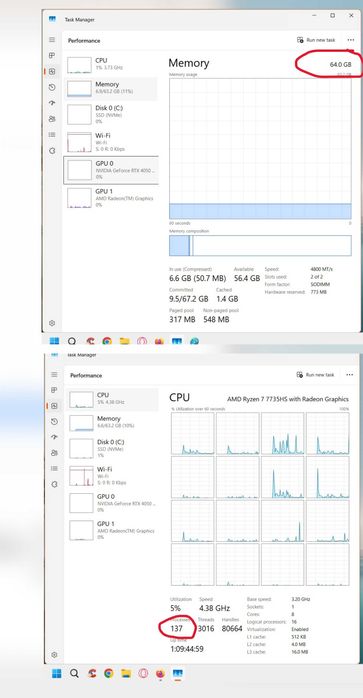Click the Memory composition bar
The height and width of the screenshot is (698, 363).
[260, 246]
